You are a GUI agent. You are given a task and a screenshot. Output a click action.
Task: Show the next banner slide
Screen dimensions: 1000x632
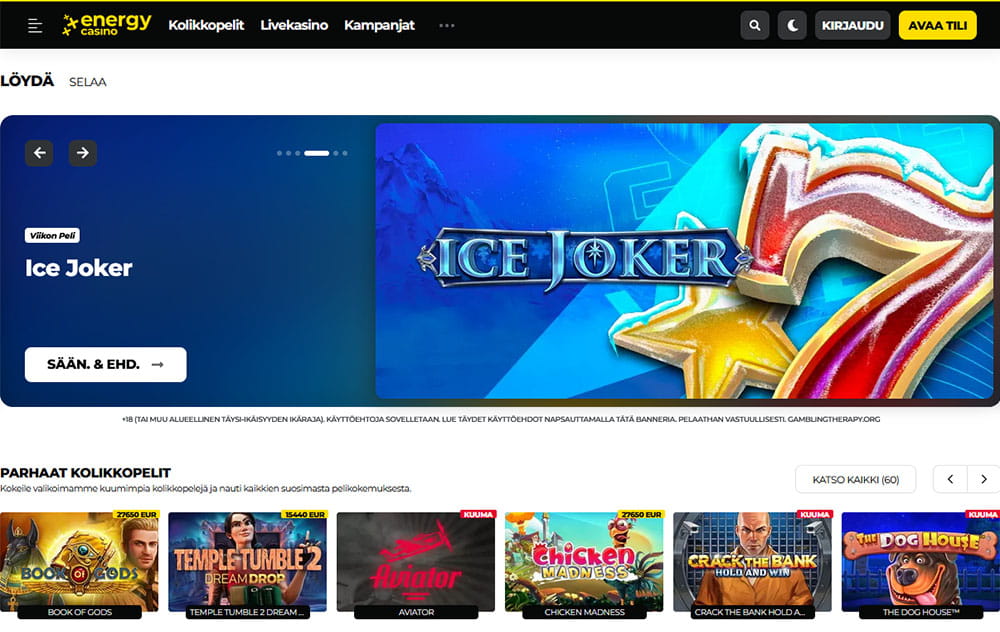coord(83,153)
